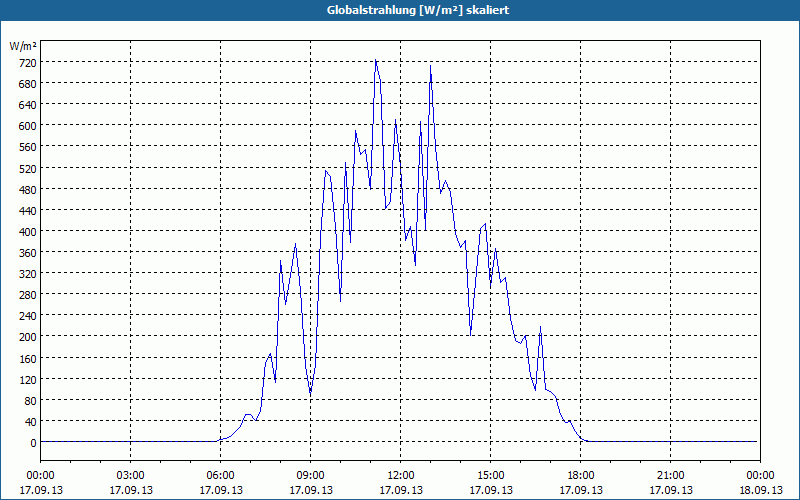The image size is (800, 500).
Task: Click the 06:00 time axis label
Action: pos(220,476)
